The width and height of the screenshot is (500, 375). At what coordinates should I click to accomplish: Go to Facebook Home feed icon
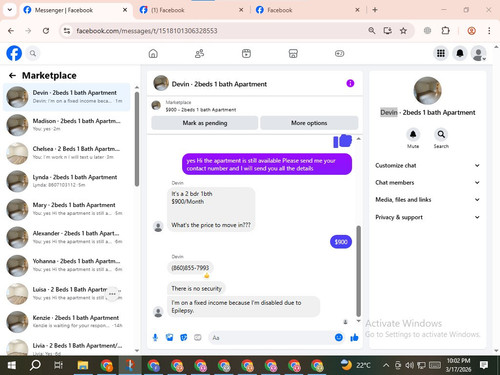pyautogui.click(x=153, y=53)
